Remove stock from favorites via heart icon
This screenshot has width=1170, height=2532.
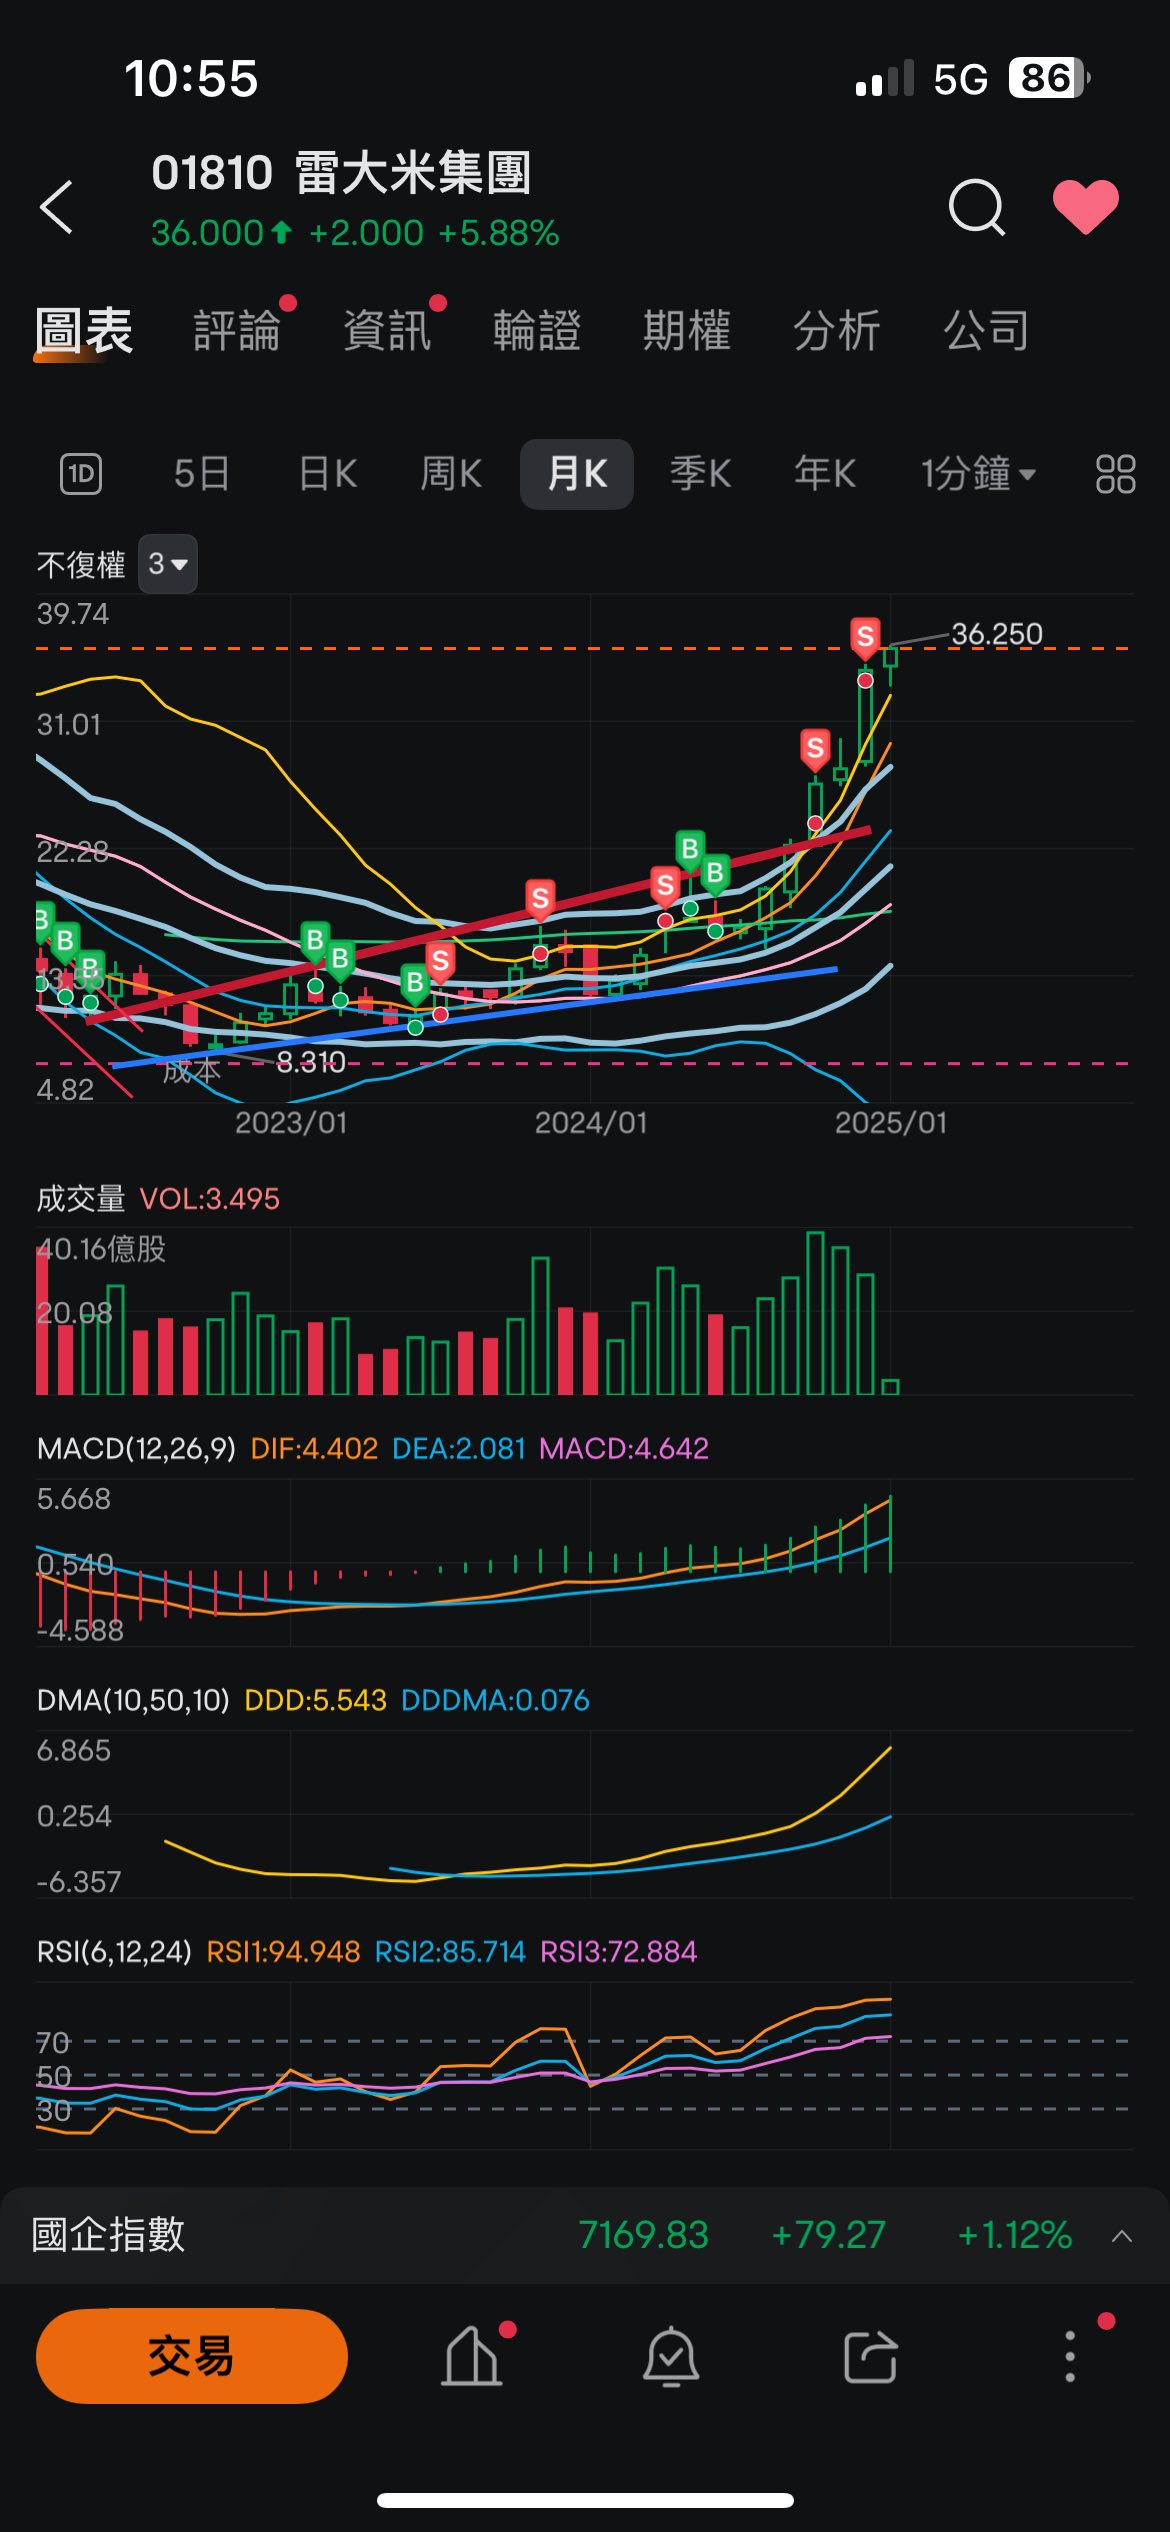point(1086,207)
